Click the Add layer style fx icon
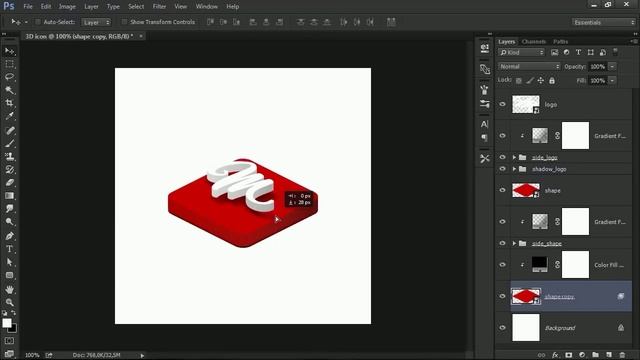The height and width of the screenshot is (360, 640). pos(555,355)
